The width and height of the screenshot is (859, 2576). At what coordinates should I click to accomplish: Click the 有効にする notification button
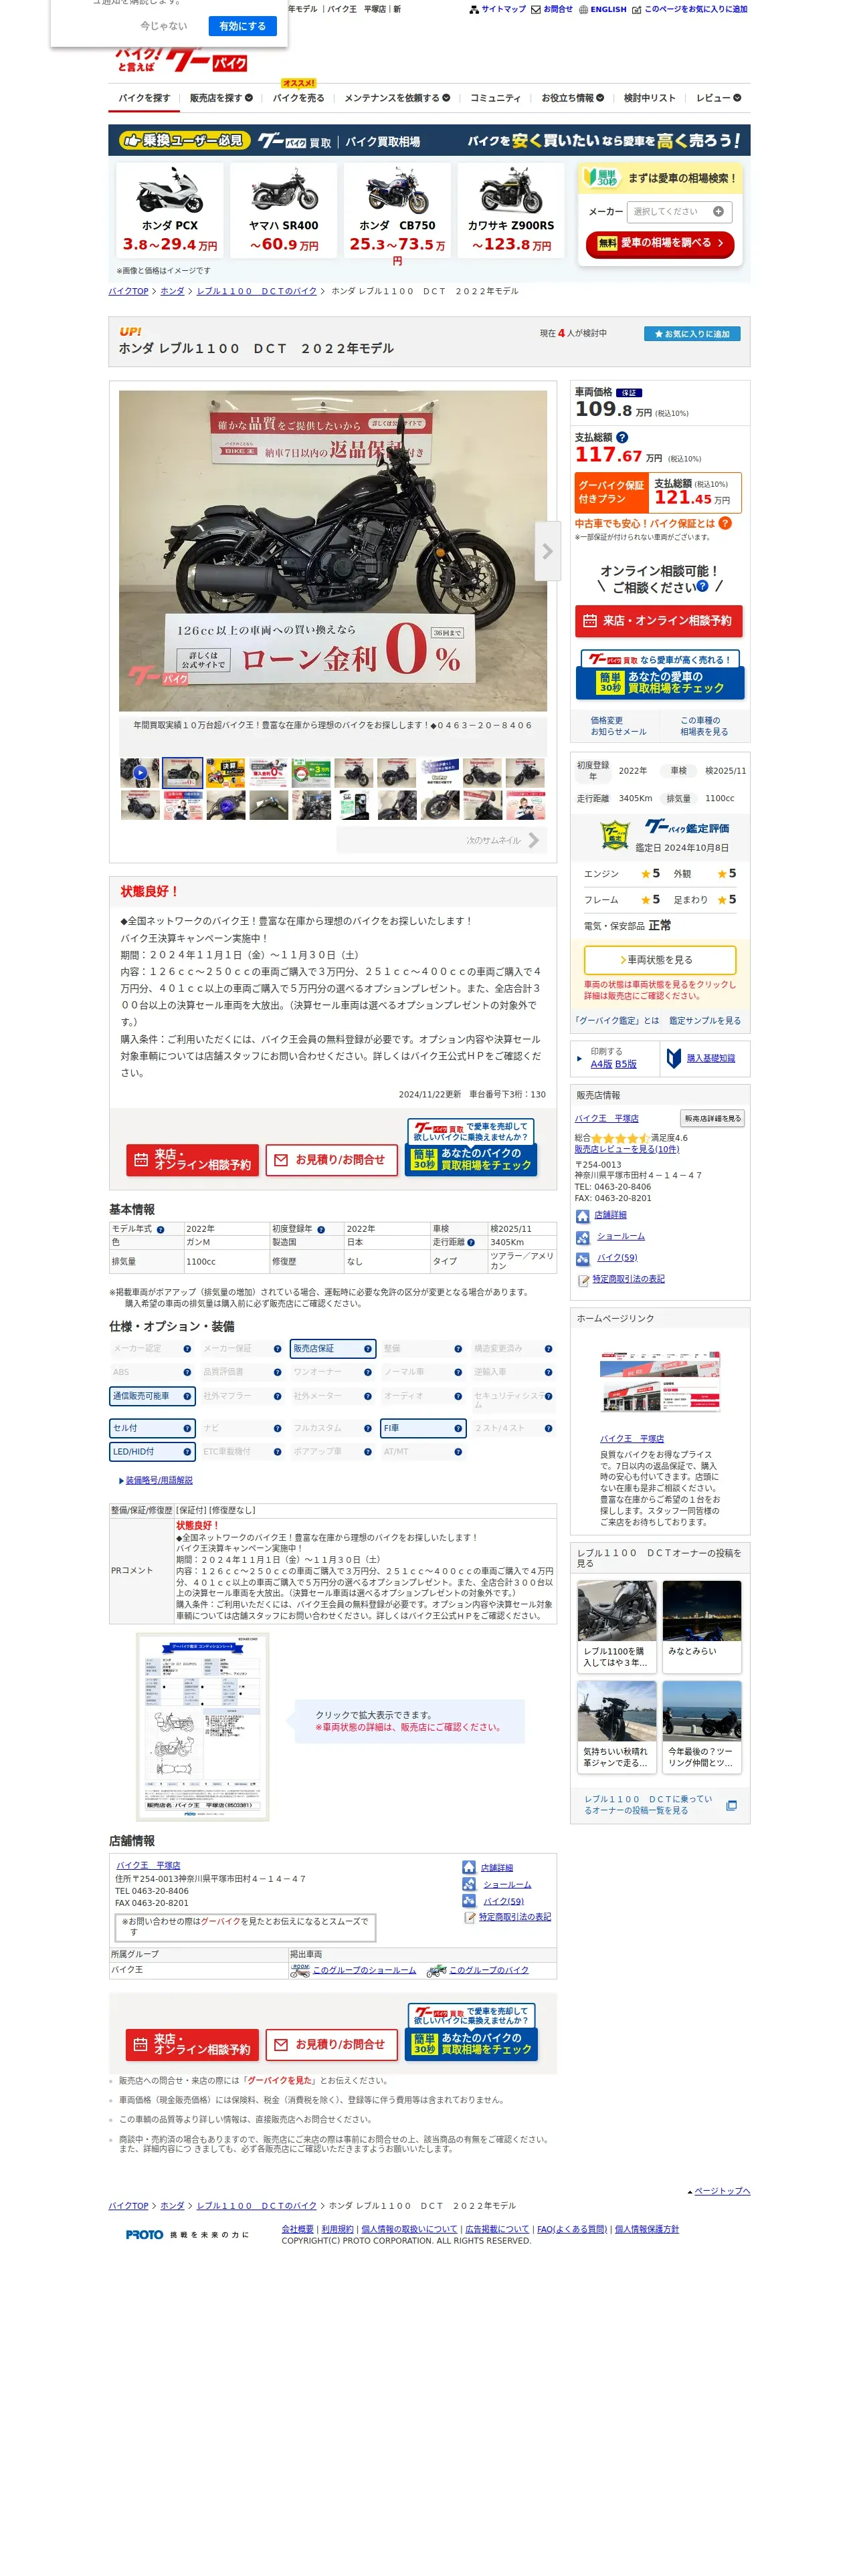click(242, 26)
